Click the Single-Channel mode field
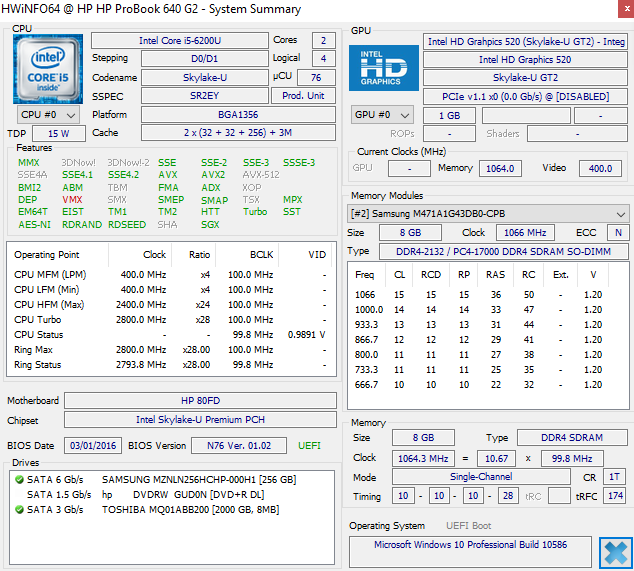634x571 pixels. [481, 477]
